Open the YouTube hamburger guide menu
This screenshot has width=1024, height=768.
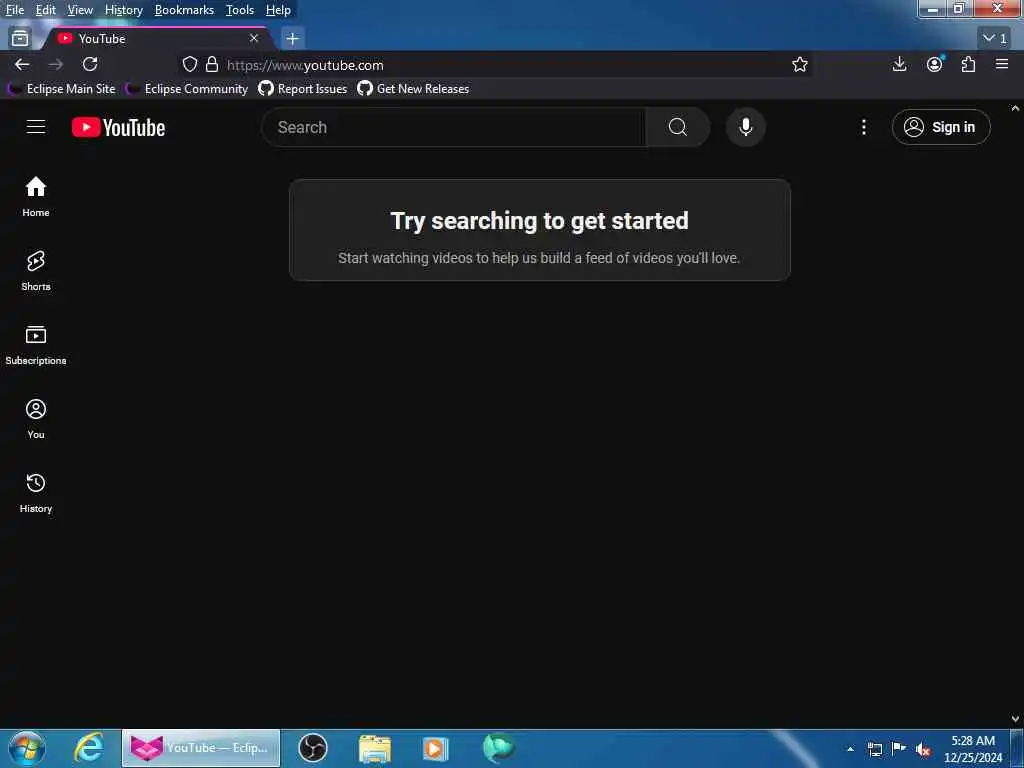pos(36,127)
